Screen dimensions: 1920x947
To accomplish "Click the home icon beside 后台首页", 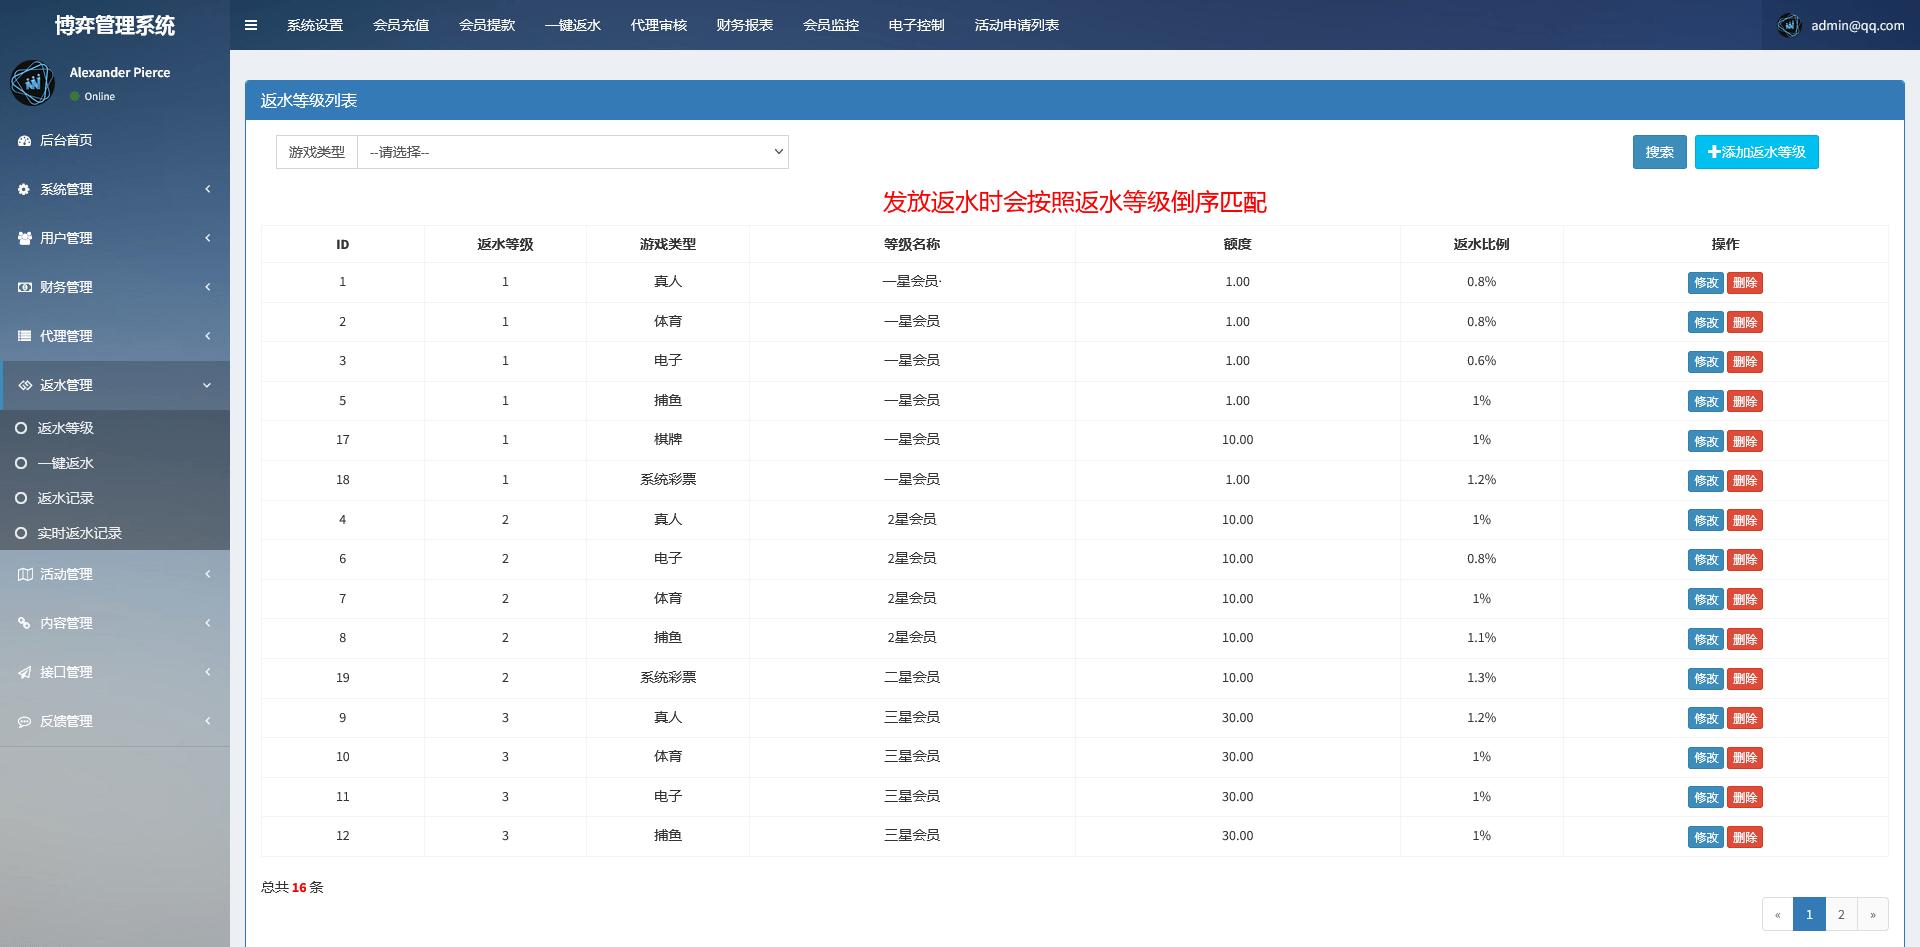I will (x=25, y=140).
